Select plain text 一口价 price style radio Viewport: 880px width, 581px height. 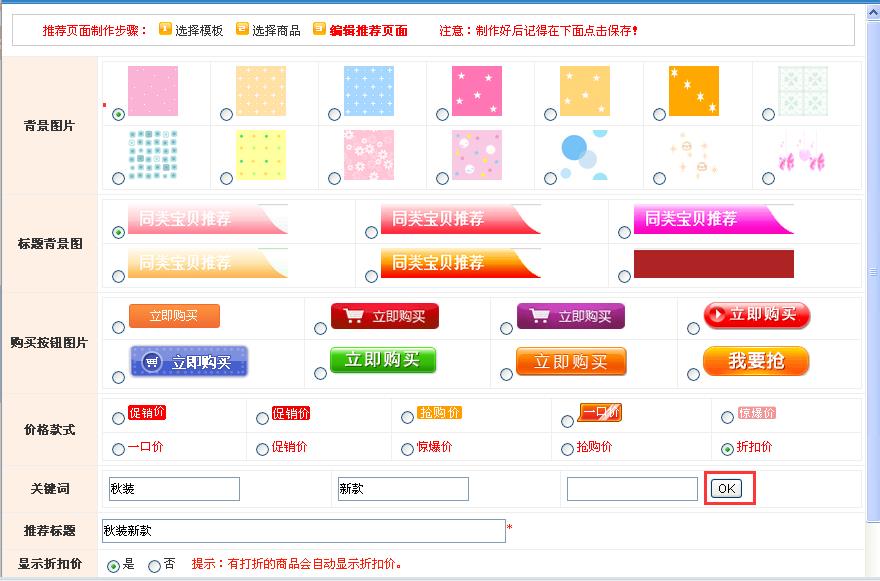[x=119, y=449]
